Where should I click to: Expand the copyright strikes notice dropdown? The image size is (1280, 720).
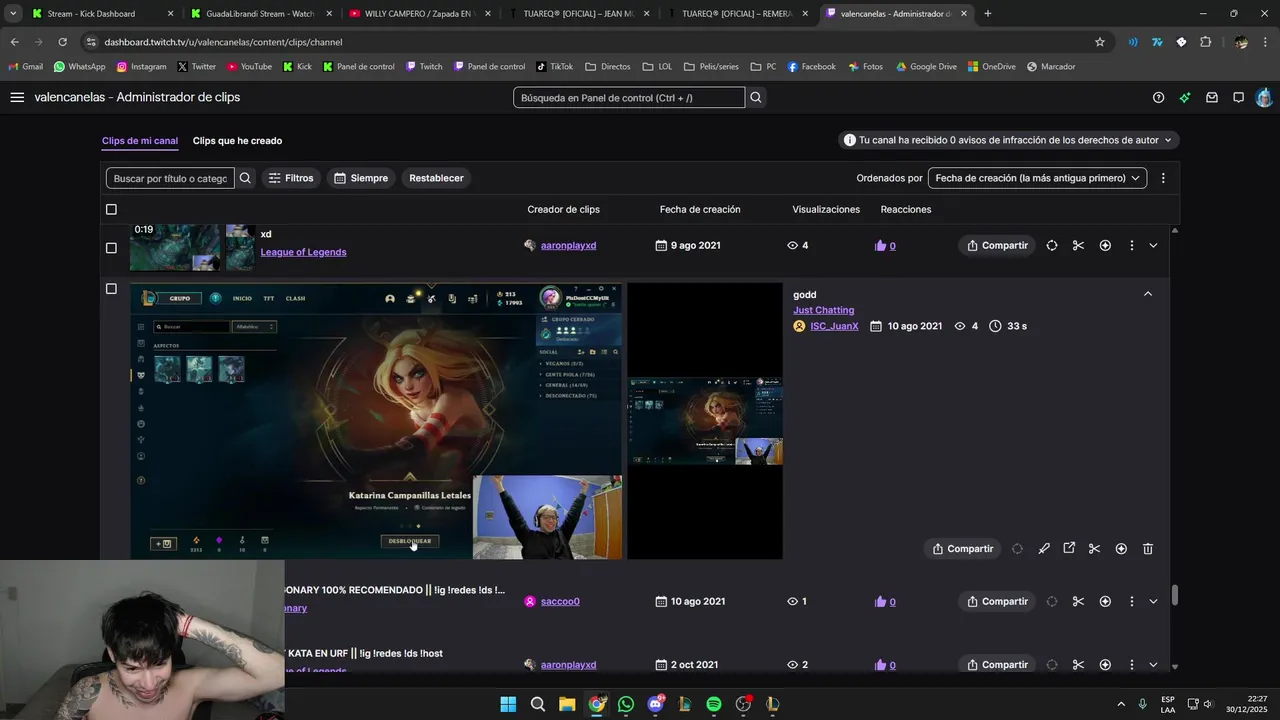pyautogui.click(x=1009, y=140)
